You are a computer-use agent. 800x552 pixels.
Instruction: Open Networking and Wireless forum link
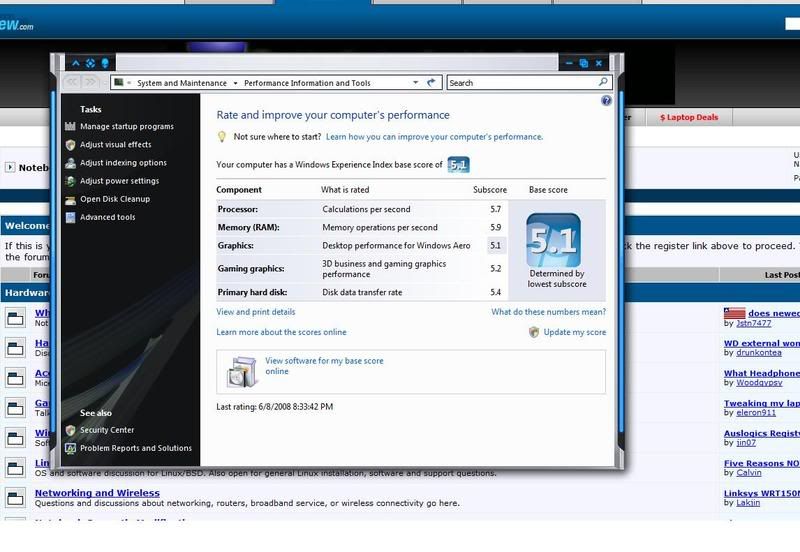[x=97, y=493]
